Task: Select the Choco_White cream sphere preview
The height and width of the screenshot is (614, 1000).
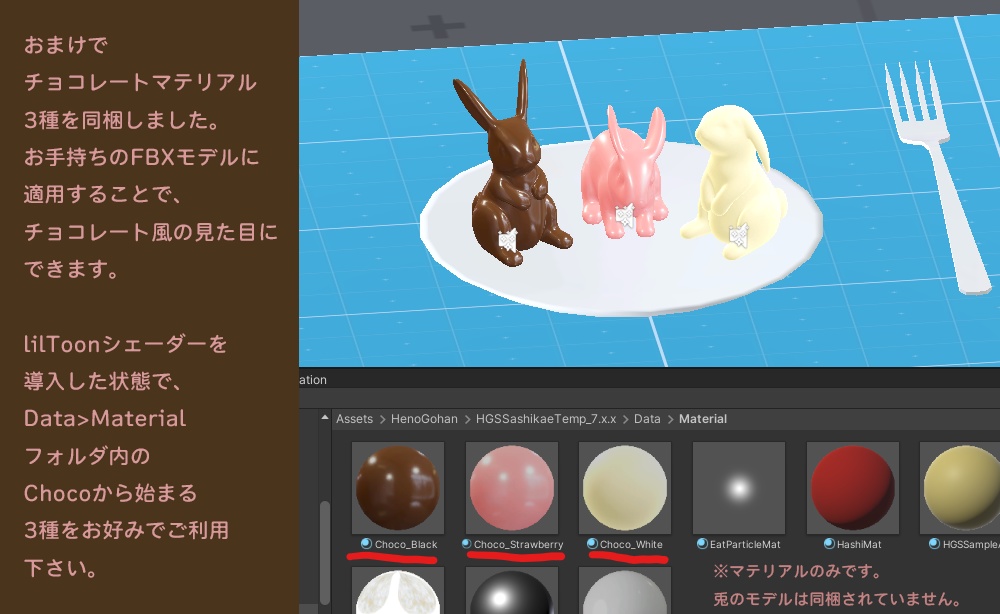Action: (x=624, y=488)
